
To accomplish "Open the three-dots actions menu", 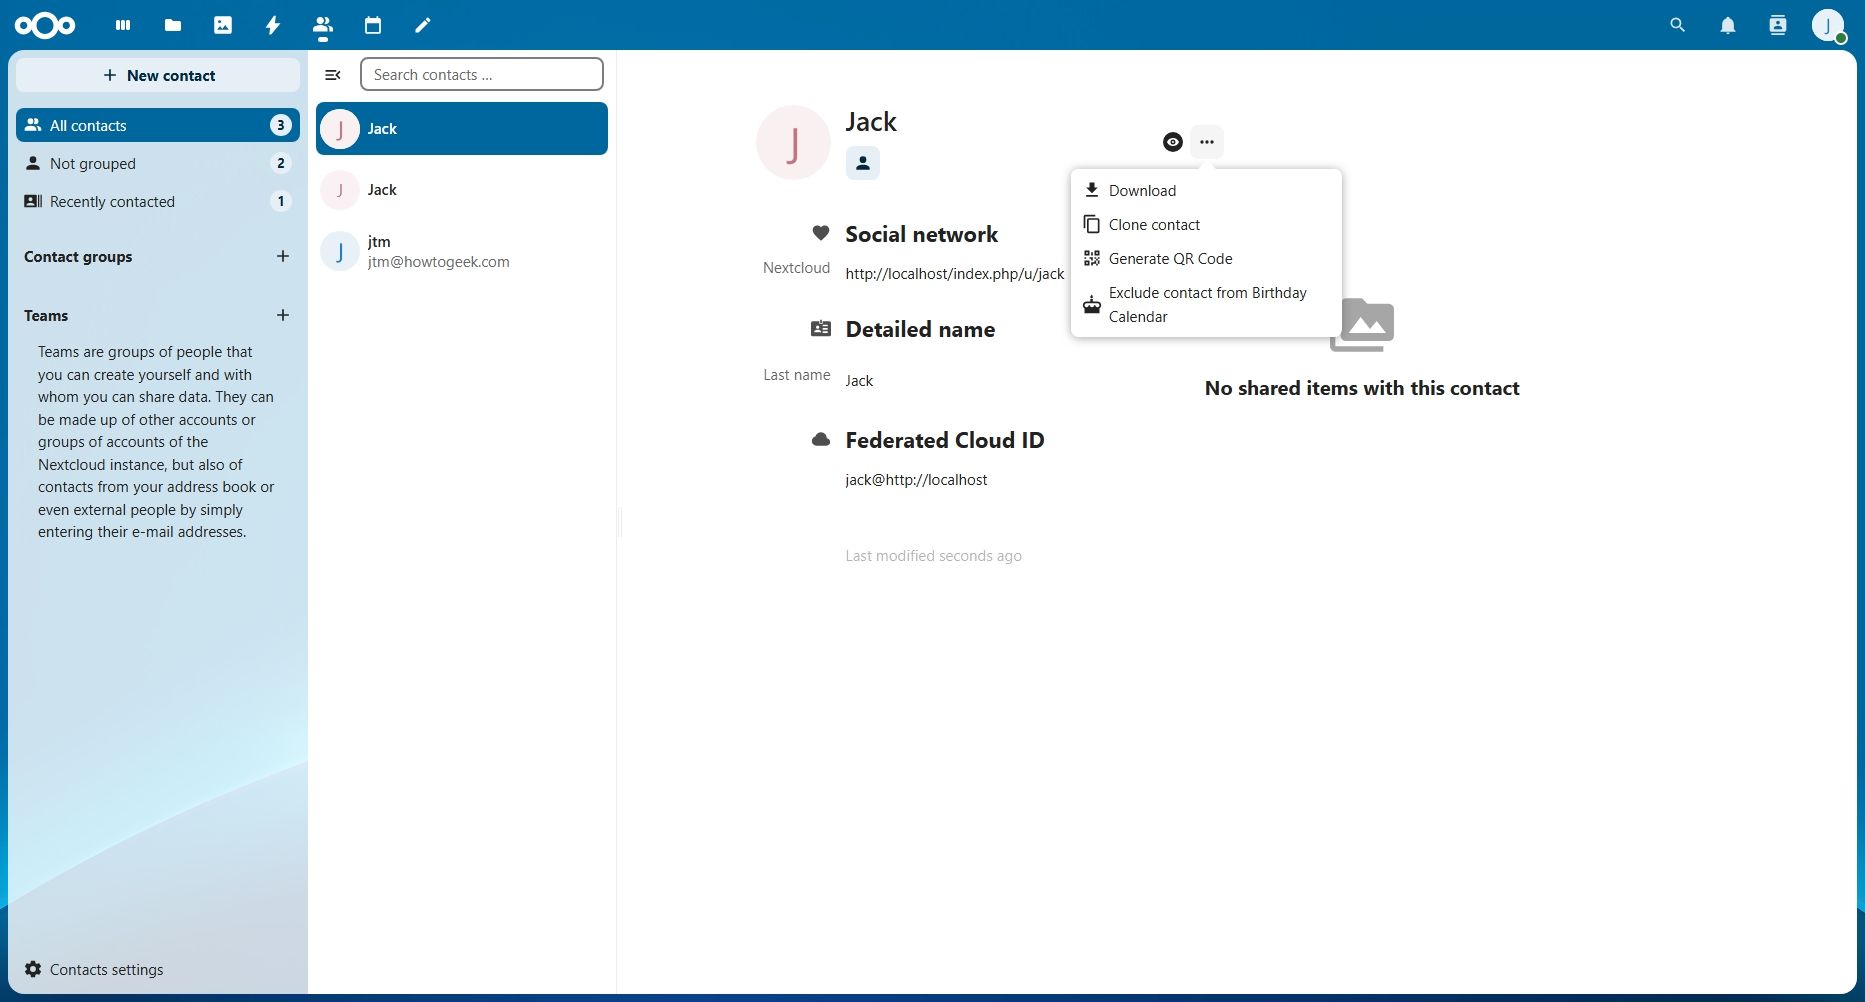I will click(x=1207, y=142).
